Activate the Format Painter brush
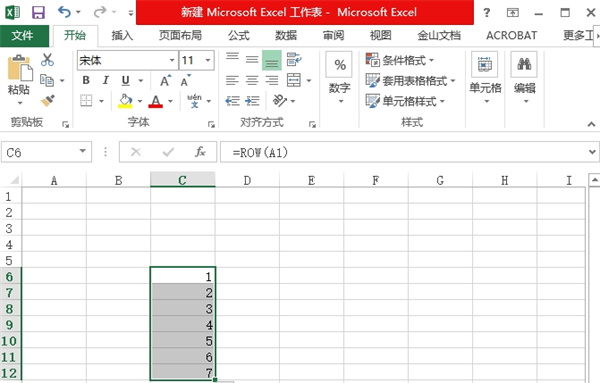This screenshot has height=383, width=600. tap(48, 101)
